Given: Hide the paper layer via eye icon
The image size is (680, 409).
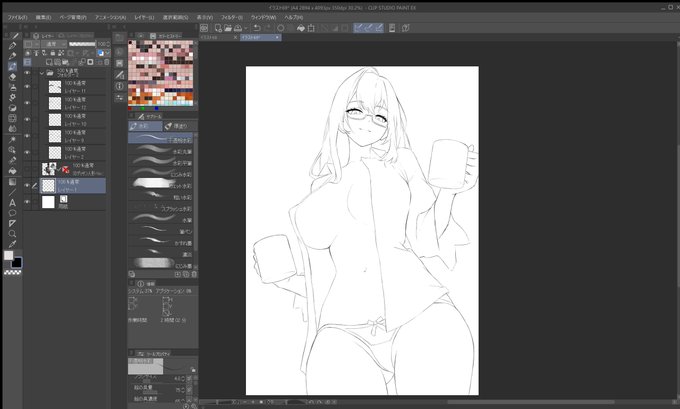Looking at the screenshot, I should tap(27, 202).
